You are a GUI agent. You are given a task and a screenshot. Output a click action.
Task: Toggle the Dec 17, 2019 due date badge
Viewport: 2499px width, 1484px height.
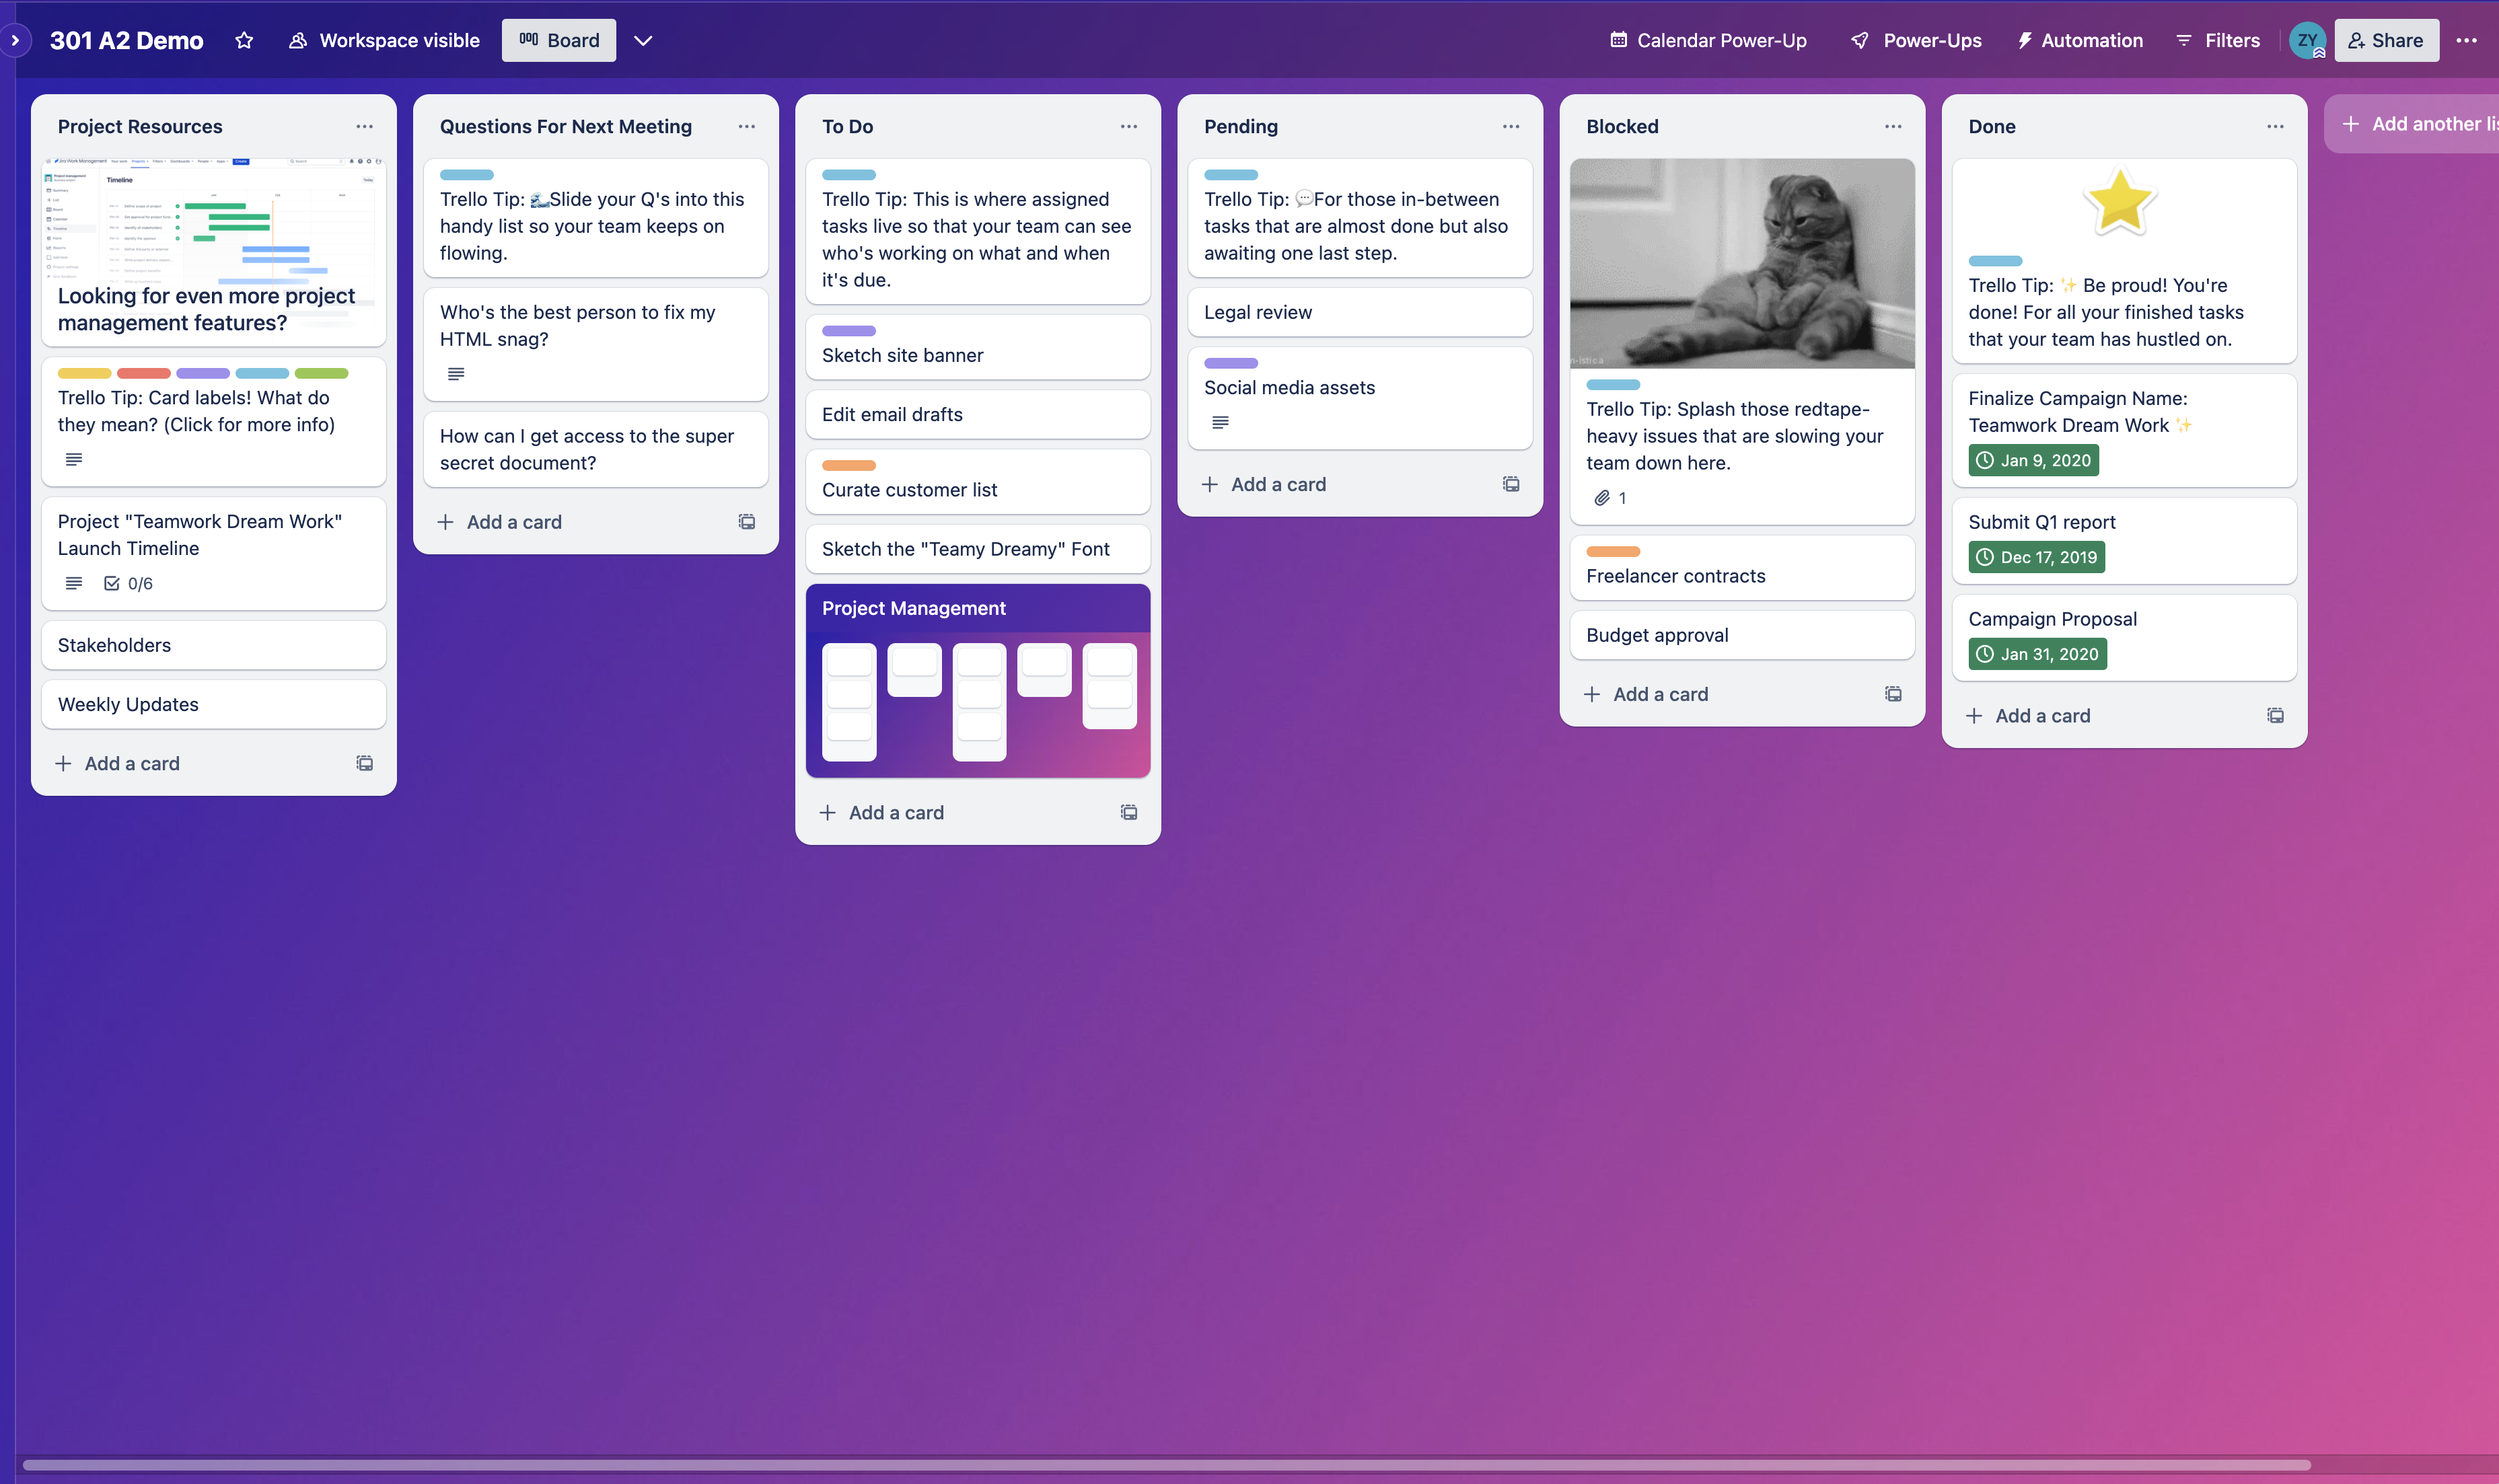coord(2036,558)
